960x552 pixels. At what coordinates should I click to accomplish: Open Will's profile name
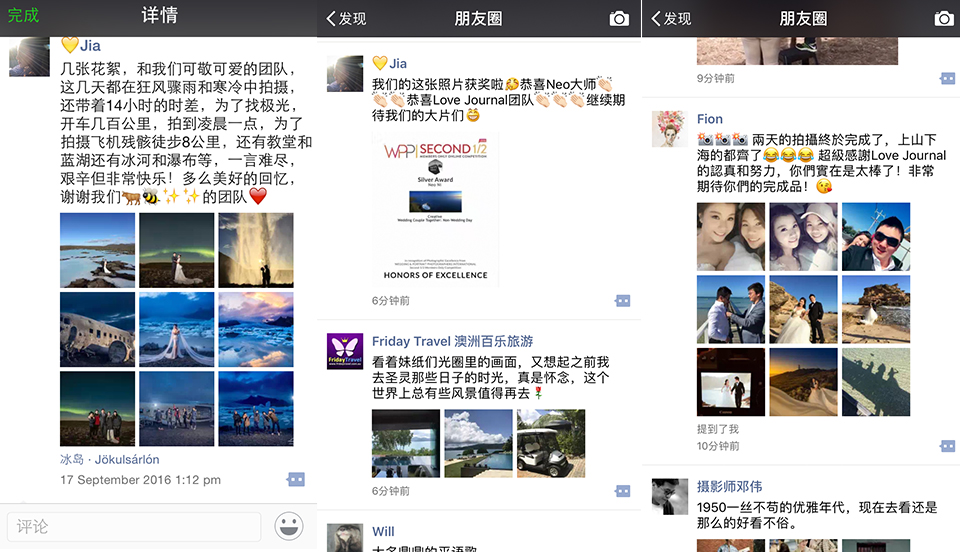(x=383, y=531)
